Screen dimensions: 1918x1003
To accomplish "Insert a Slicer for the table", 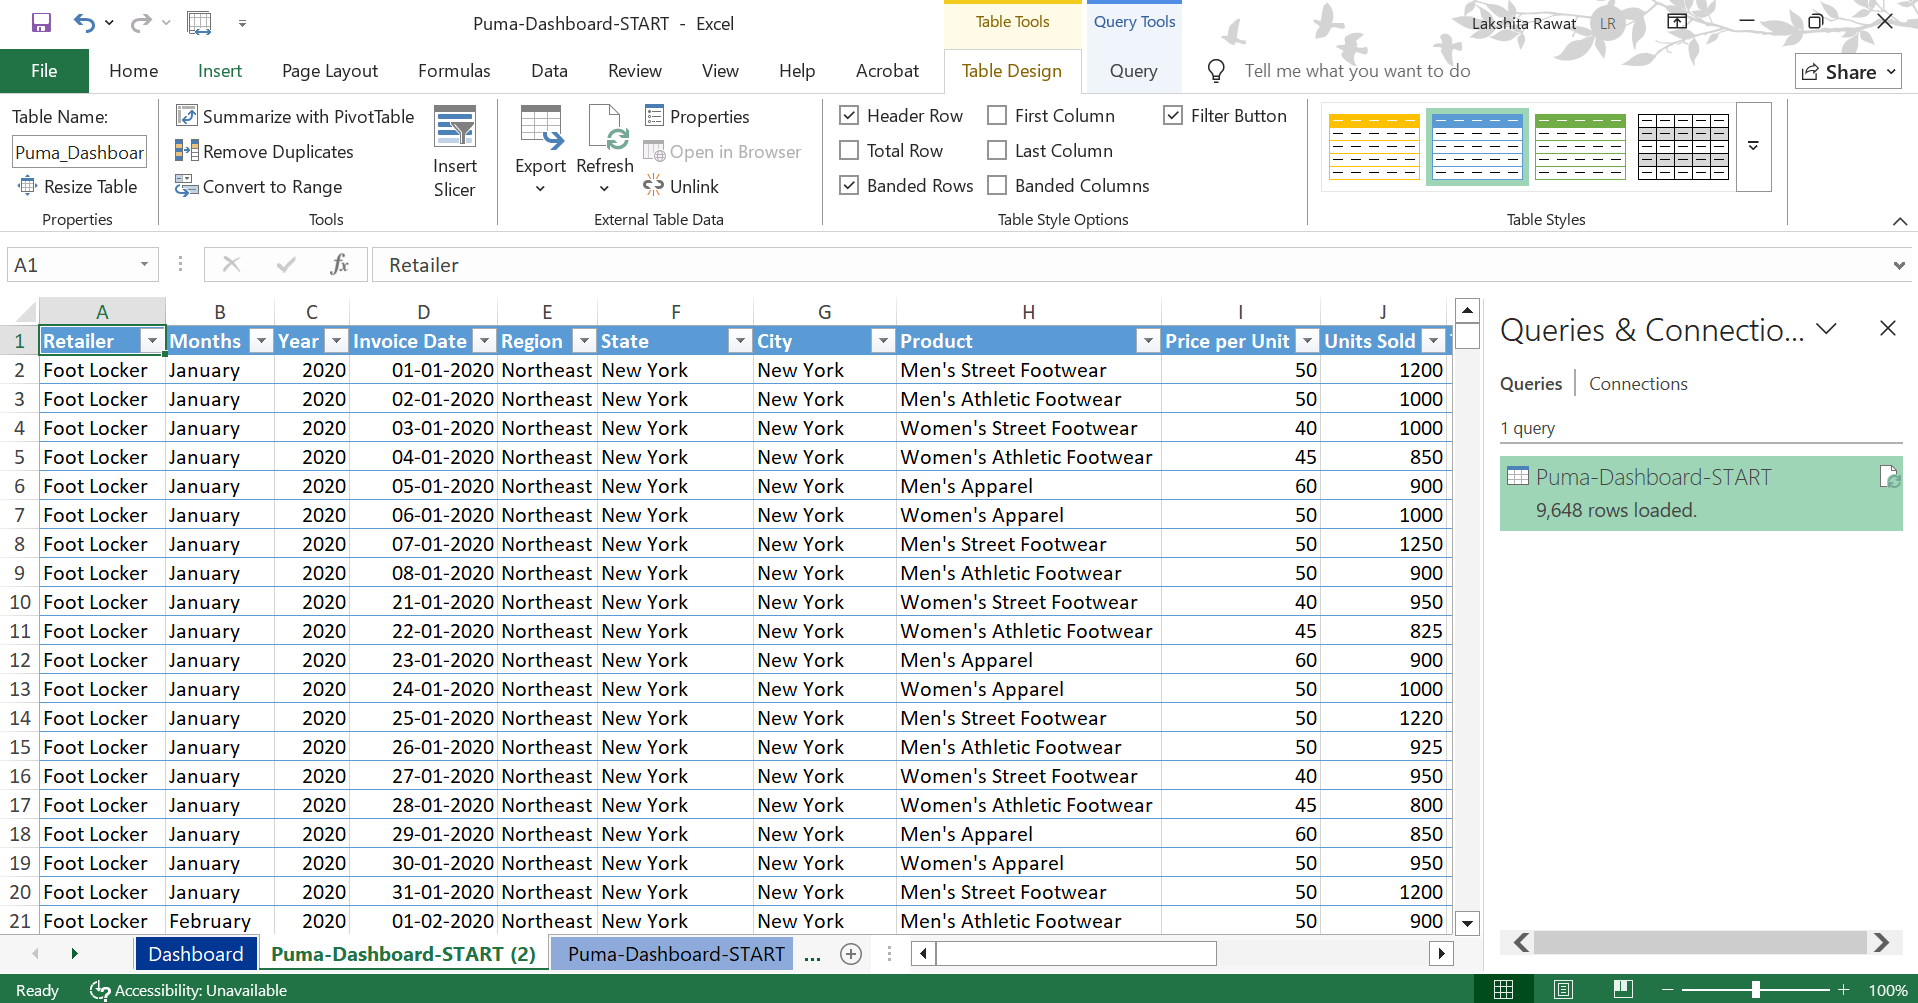I will (454, 152).
